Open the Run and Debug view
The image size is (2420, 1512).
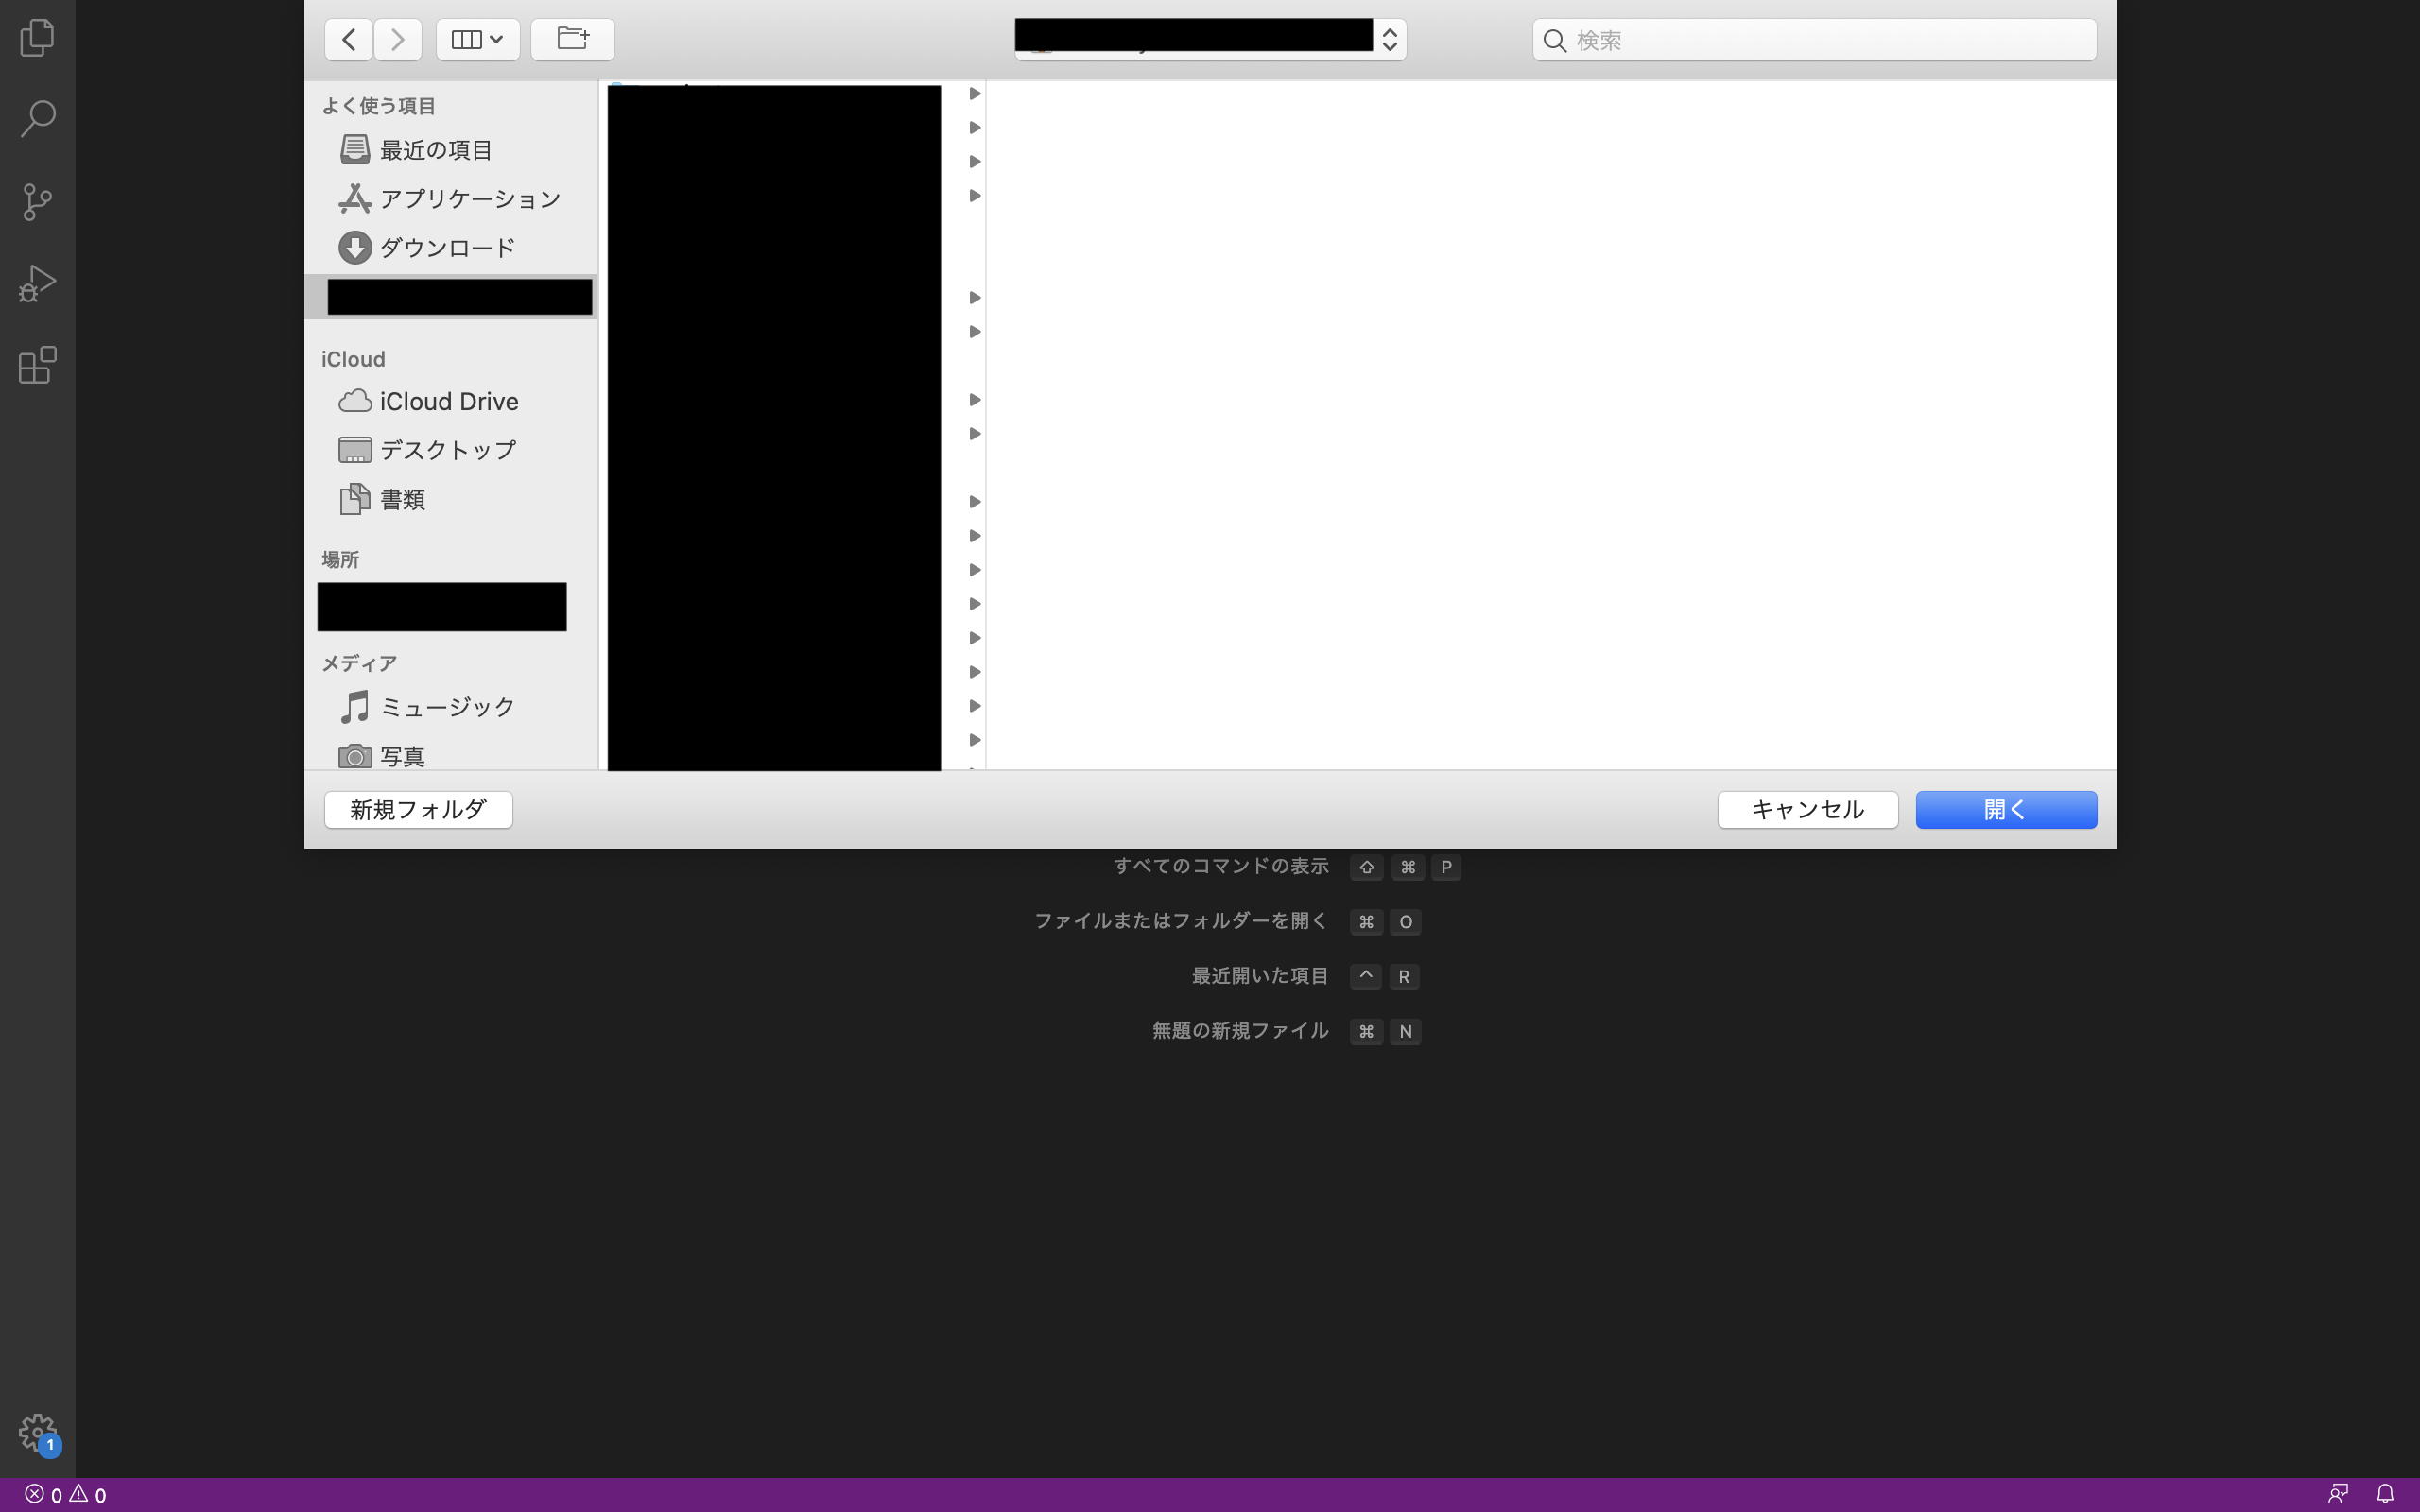[x=37, y=283]
